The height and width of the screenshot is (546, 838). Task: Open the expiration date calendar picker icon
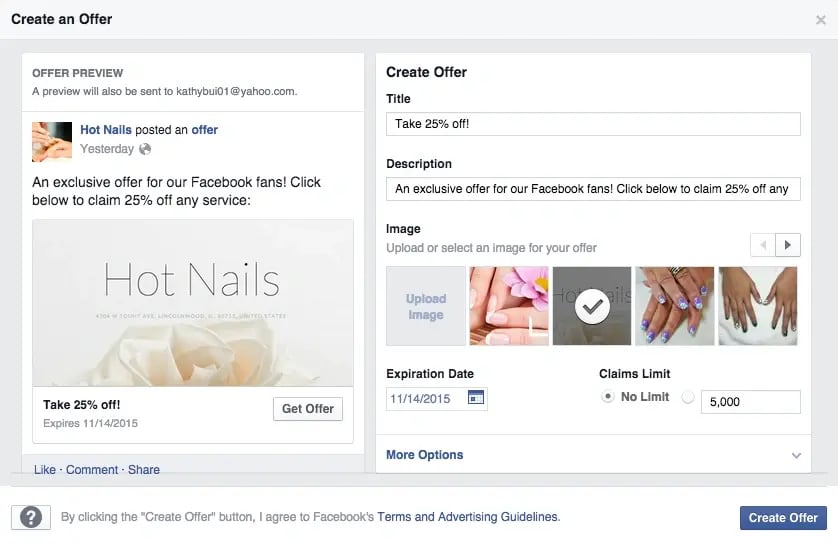pyautogui.click(x=476, y=397)
